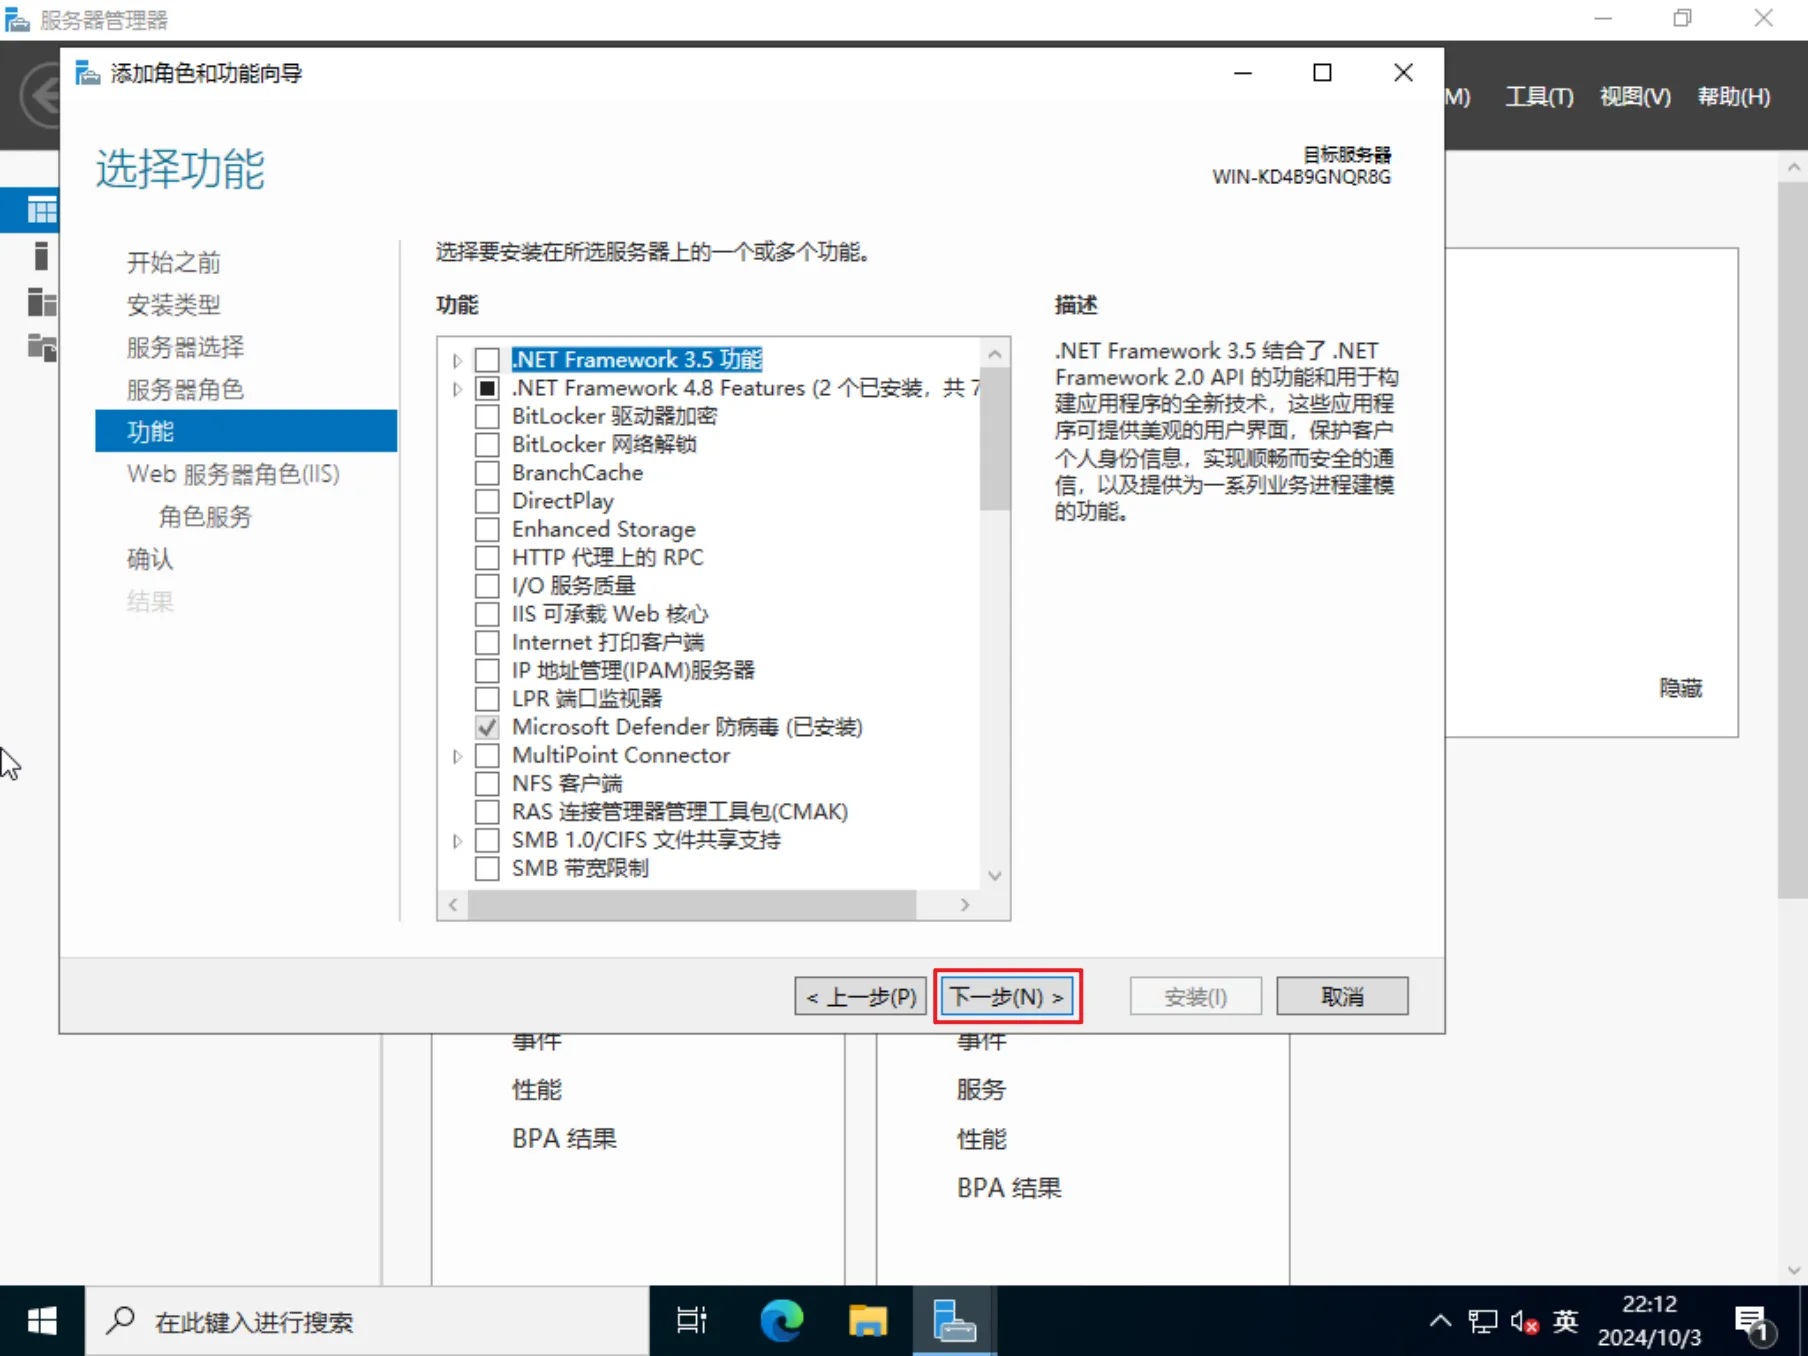This screenshot has height=1356, width=1808.
Task: Expand the .NET Framework 4.8 Features node
Action: pyautogui.click(x=457, y=388)
